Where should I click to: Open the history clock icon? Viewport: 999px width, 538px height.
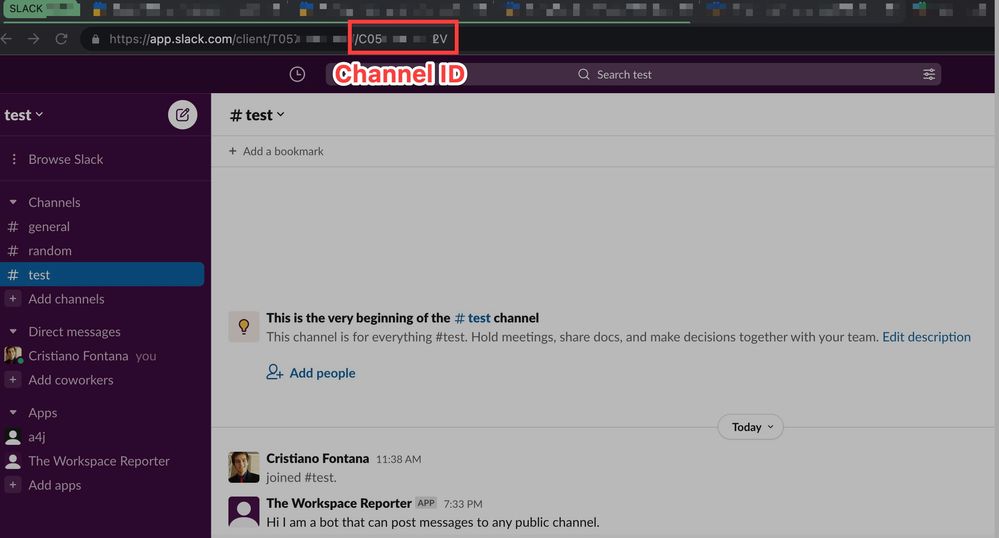click(297, 75)
